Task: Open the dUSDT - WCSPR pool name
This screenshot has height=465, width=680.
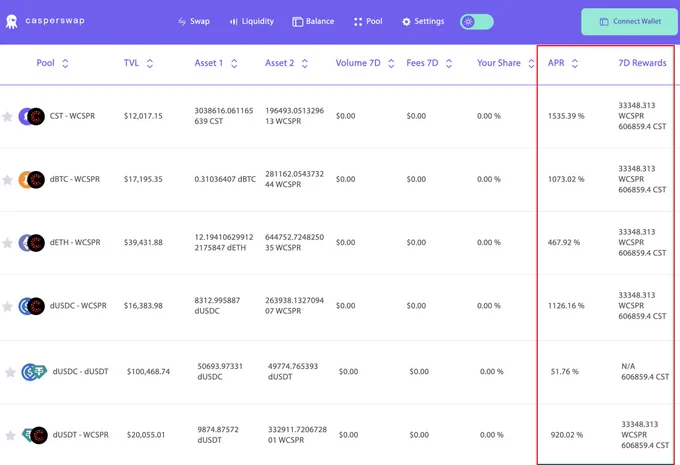Action: click(81, 435)
